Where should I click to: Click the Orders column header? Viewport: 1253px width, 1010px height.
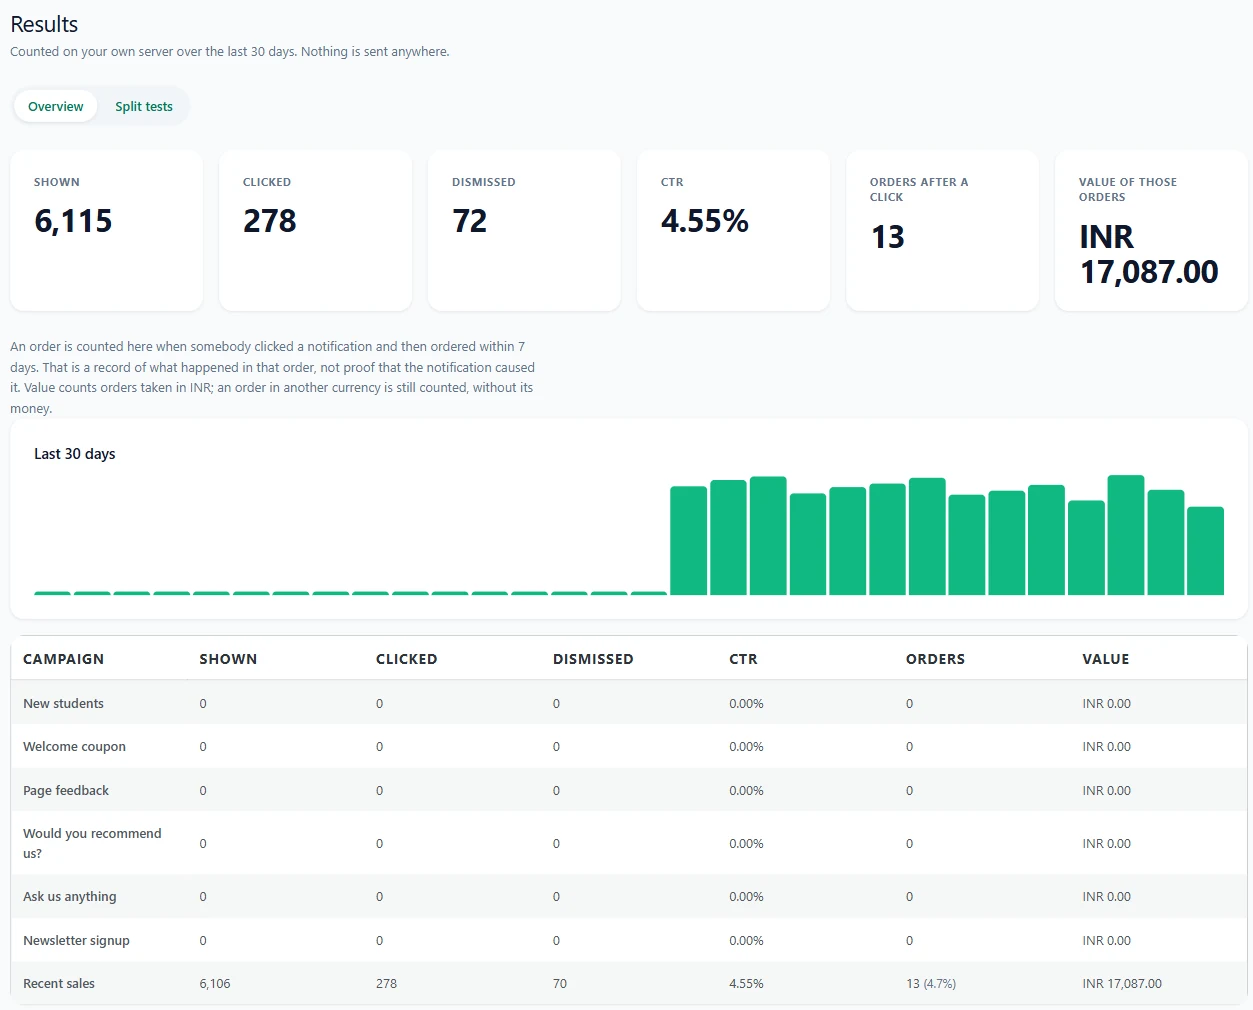[x=935, y=659]
